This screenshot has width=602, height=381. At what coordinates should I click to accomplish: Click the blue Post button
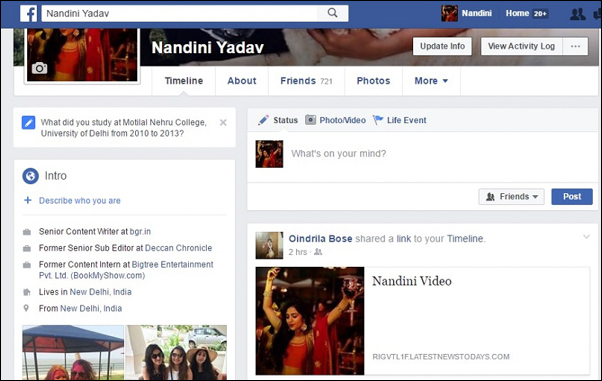click(572, 197)
